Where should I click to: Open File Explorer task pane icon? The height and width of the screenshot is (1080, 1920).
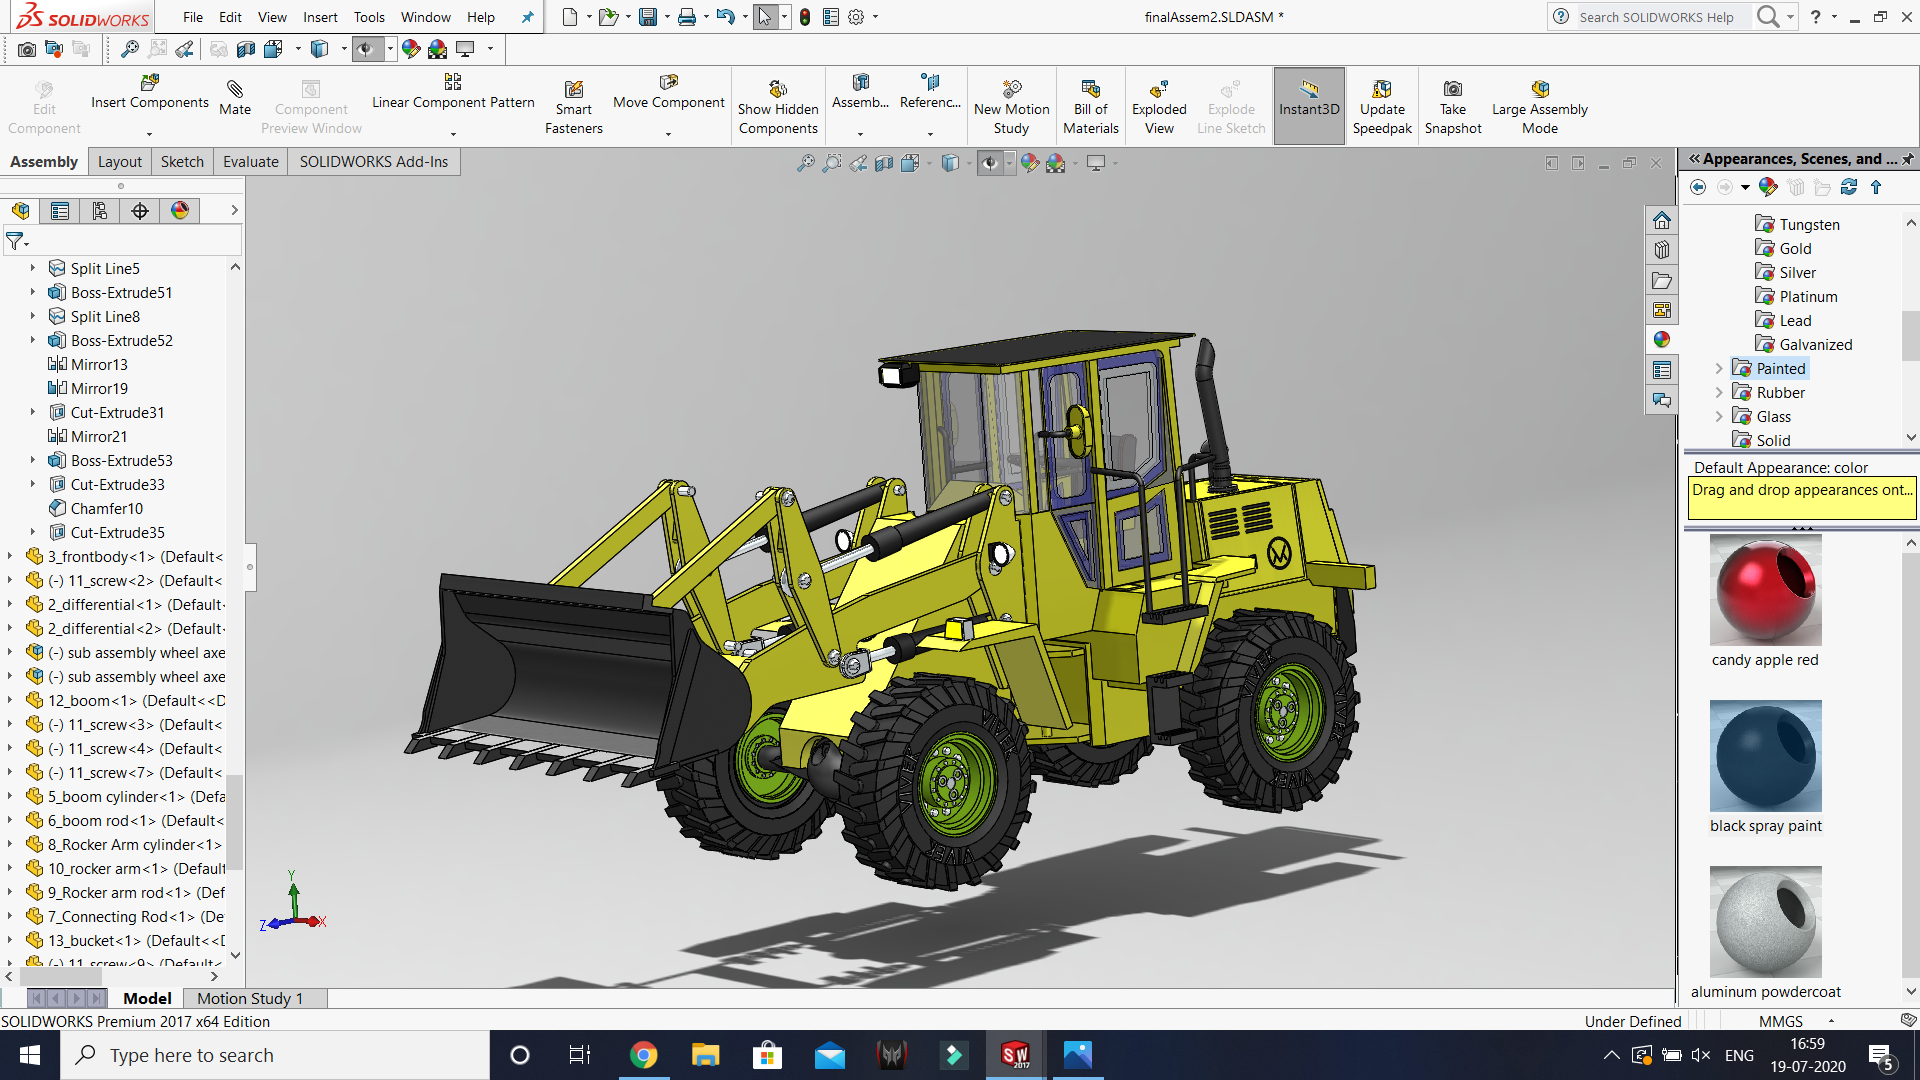1662,280
